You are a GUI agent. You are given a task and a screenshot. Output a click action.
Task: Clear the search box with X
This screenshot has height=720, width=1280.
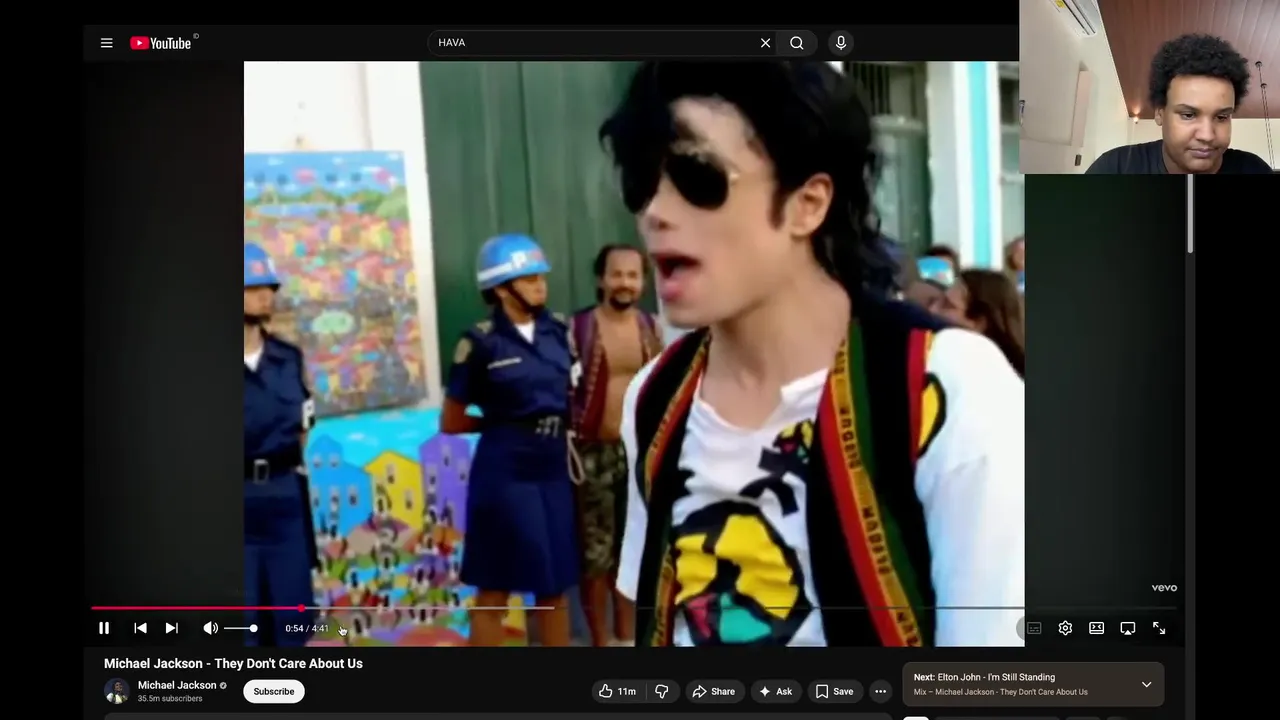765,43
